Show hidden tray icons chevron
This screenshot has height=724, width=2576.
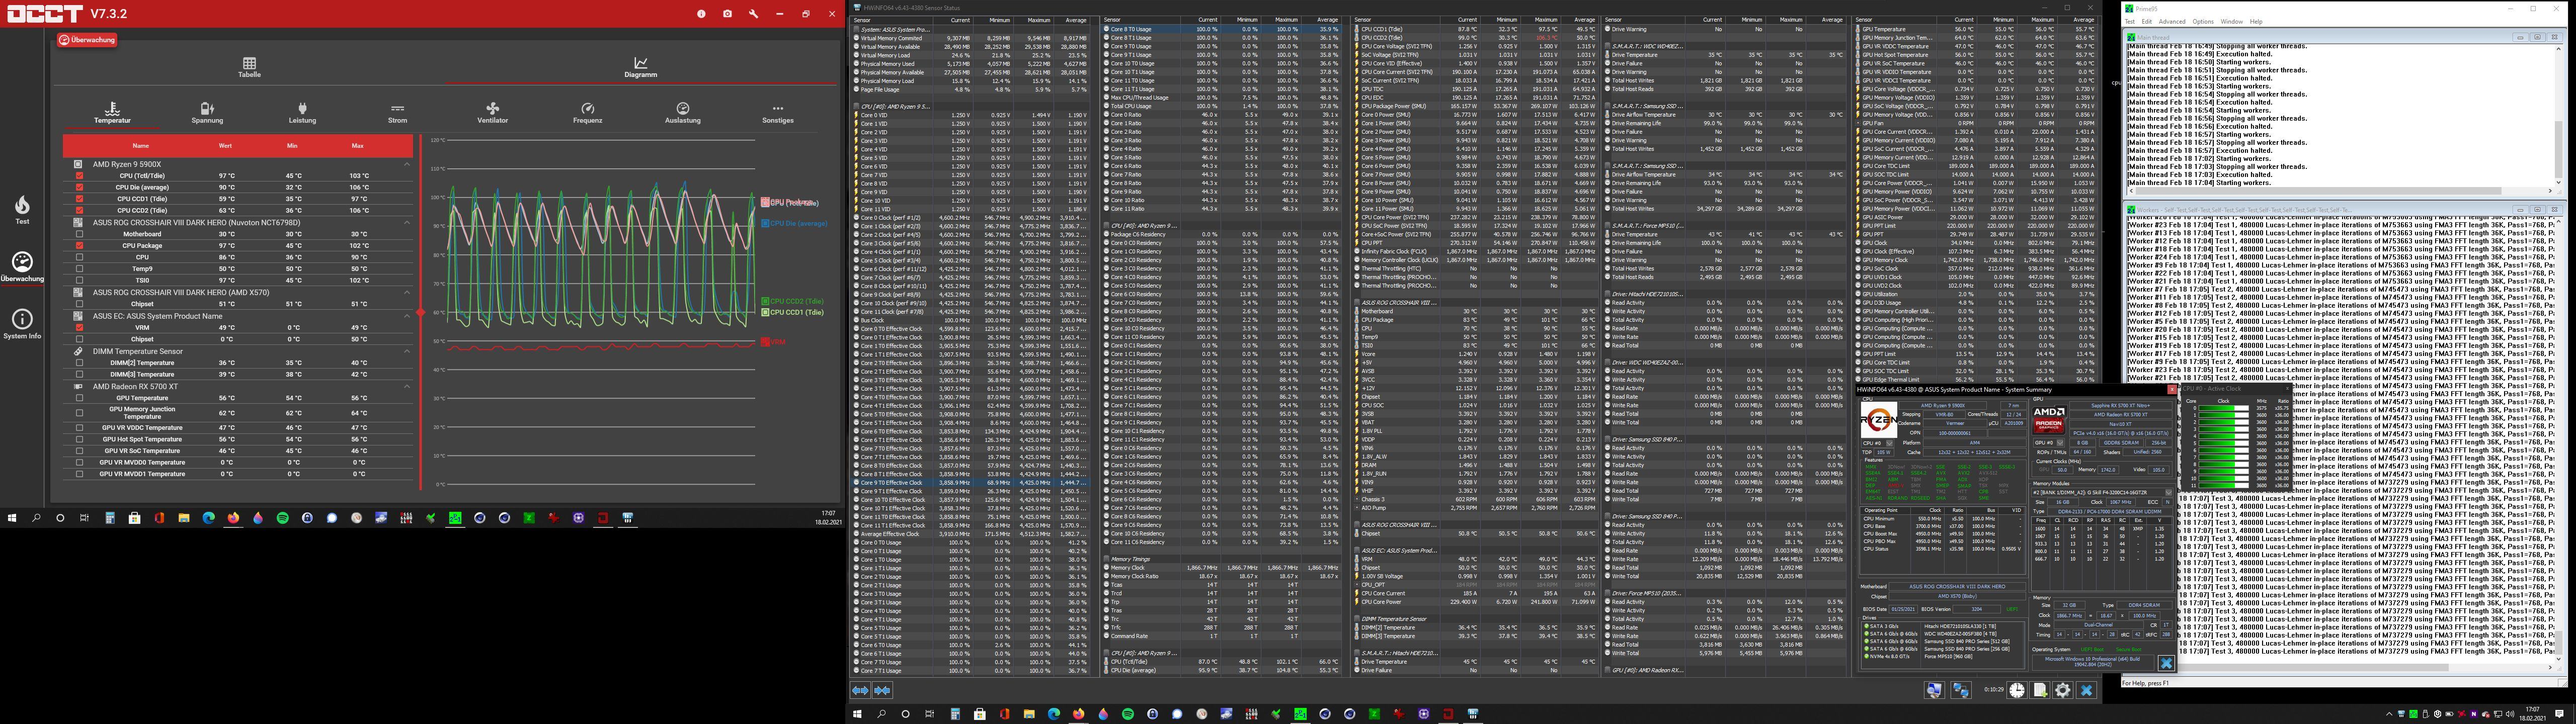point(2390,714)
